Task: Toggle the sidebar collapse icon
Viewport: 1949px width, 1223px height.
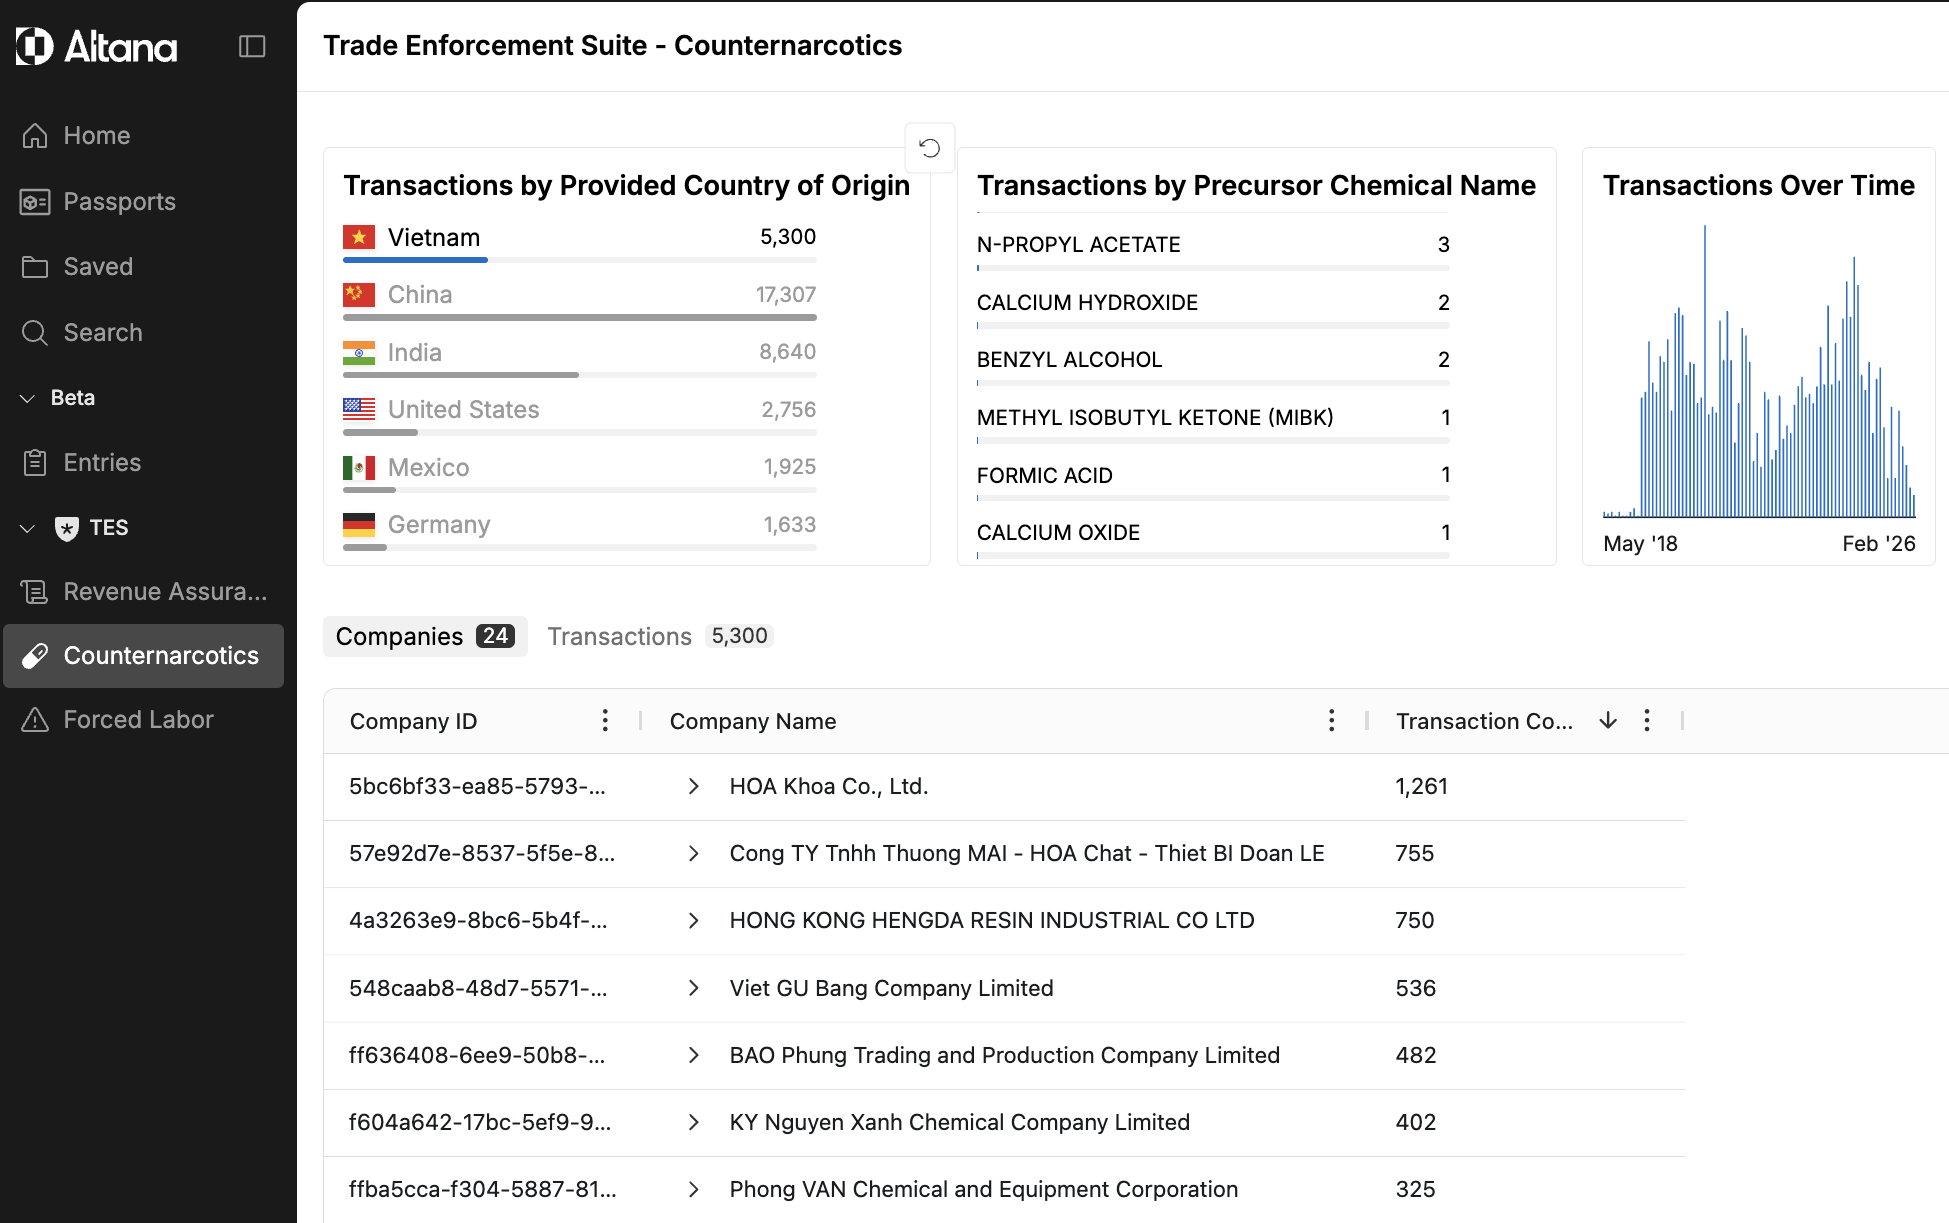Action: point(252,46)
